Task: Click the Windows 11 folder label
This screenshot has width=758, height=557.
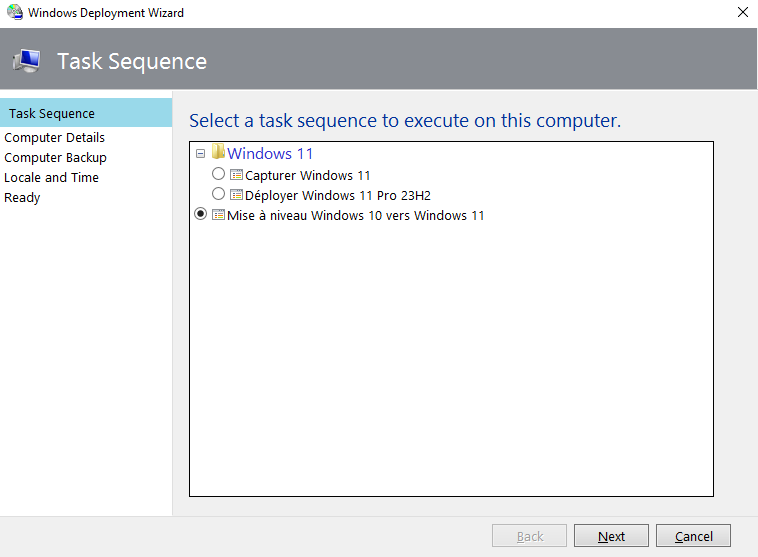Action: point(270,154)
